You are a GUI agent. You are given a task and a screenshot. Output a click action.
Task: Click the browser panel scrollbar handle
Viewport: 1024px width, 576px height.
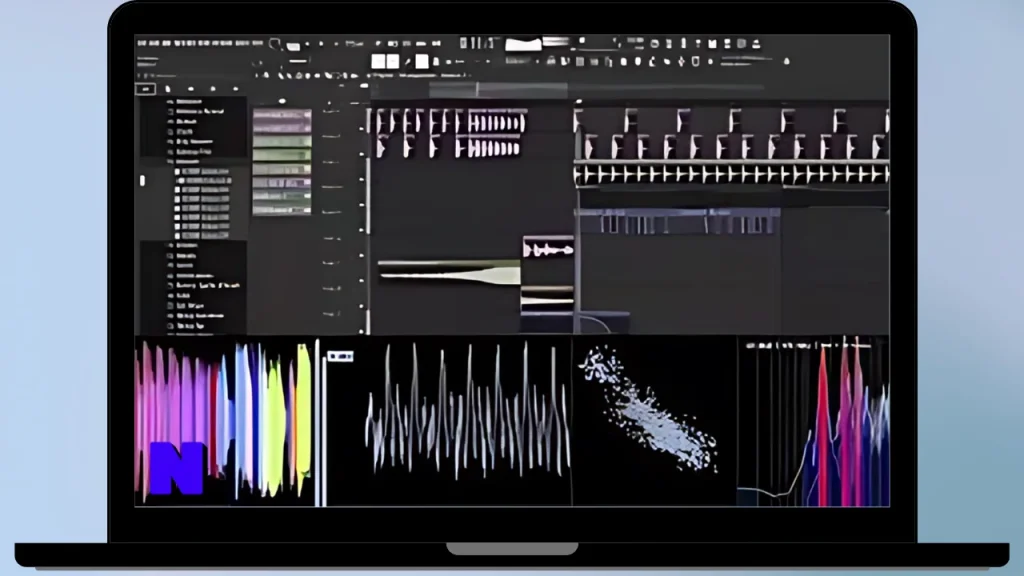tap(142, 180)
